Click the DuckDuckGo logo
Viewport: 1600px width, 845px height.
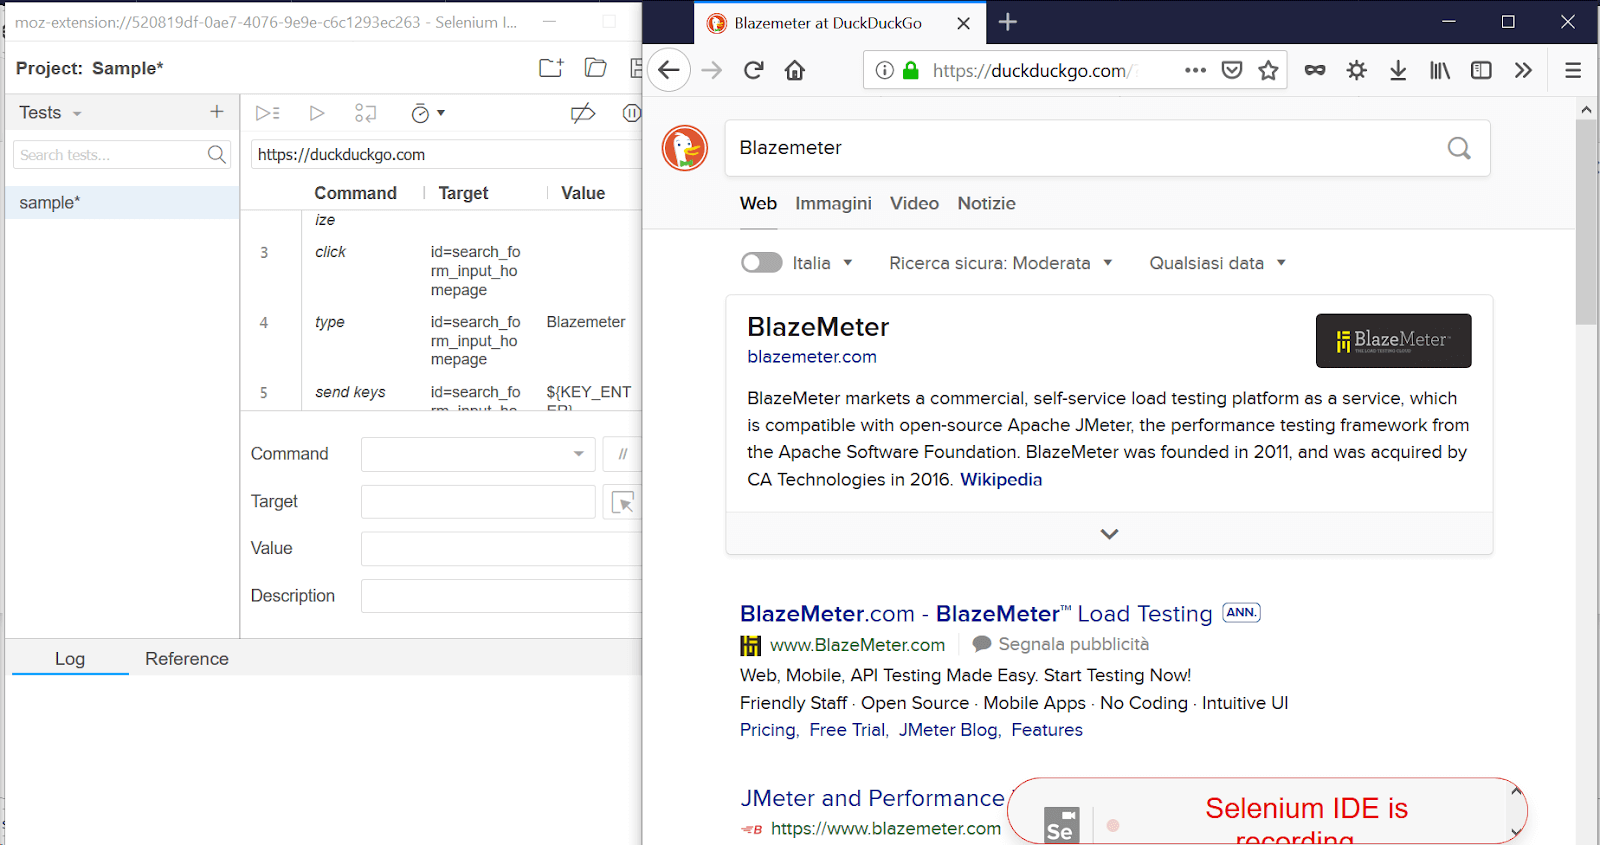[685, 148]
